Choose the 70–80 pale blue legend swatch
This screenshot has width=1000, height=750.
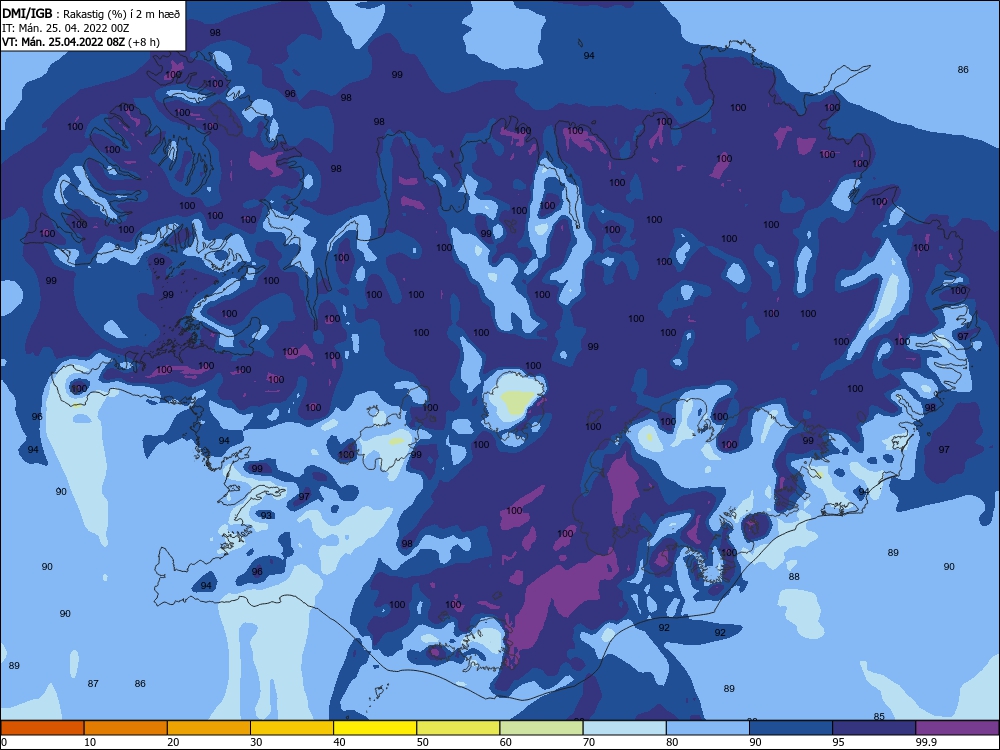(625, 728)
